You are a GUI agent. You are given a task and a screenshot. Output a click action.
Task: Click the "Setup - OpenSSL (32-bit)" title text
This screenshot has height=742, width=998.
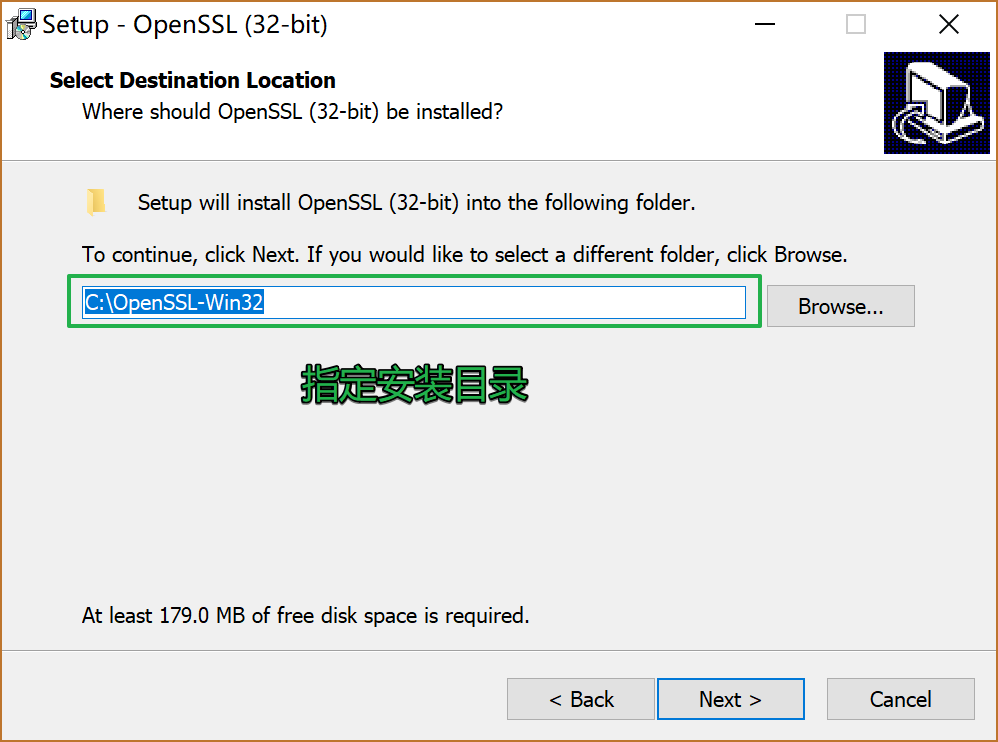pos(185,25)
